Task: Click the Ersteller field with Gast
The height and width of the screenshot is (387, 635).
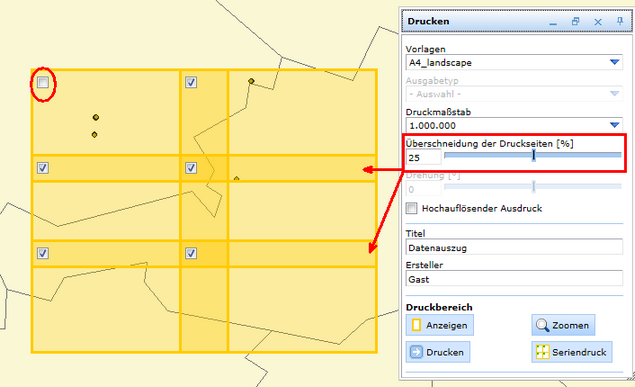Action: tap(514, 279)
